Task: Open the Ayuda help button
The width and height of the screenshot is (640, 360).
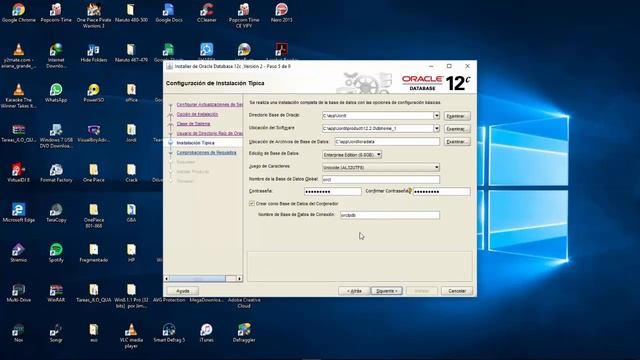Action: click(x=182, y=291)
